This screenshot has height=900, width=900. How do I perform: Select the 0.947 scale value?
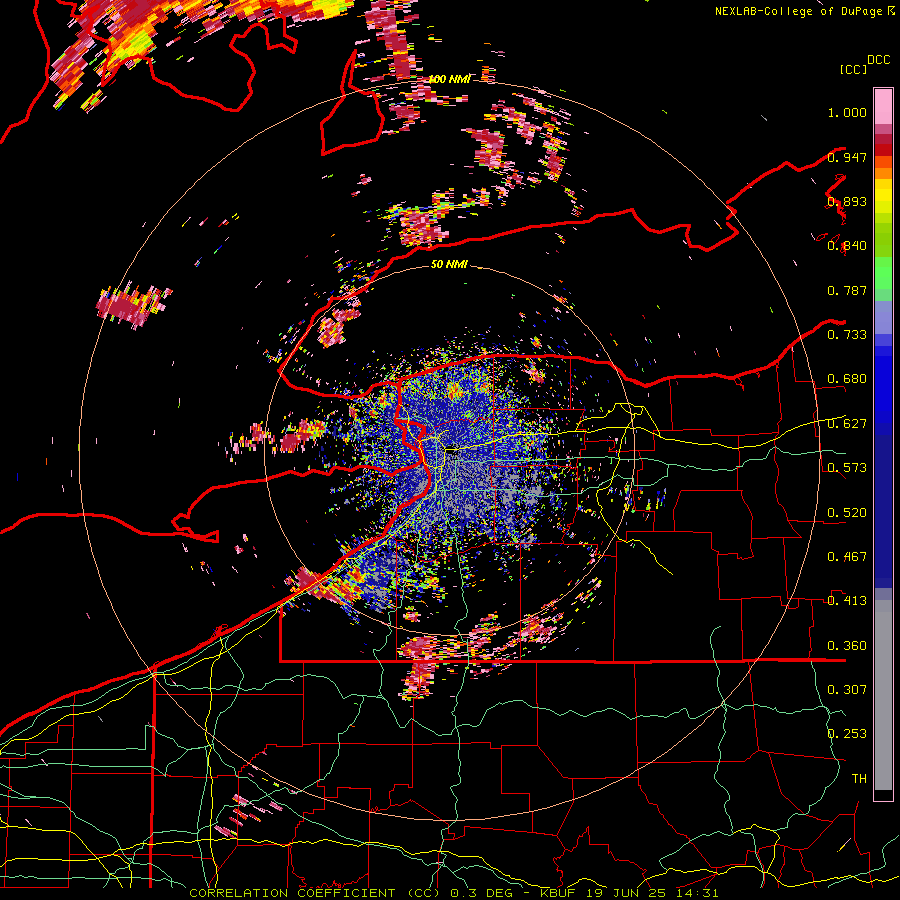click(847, 157)
